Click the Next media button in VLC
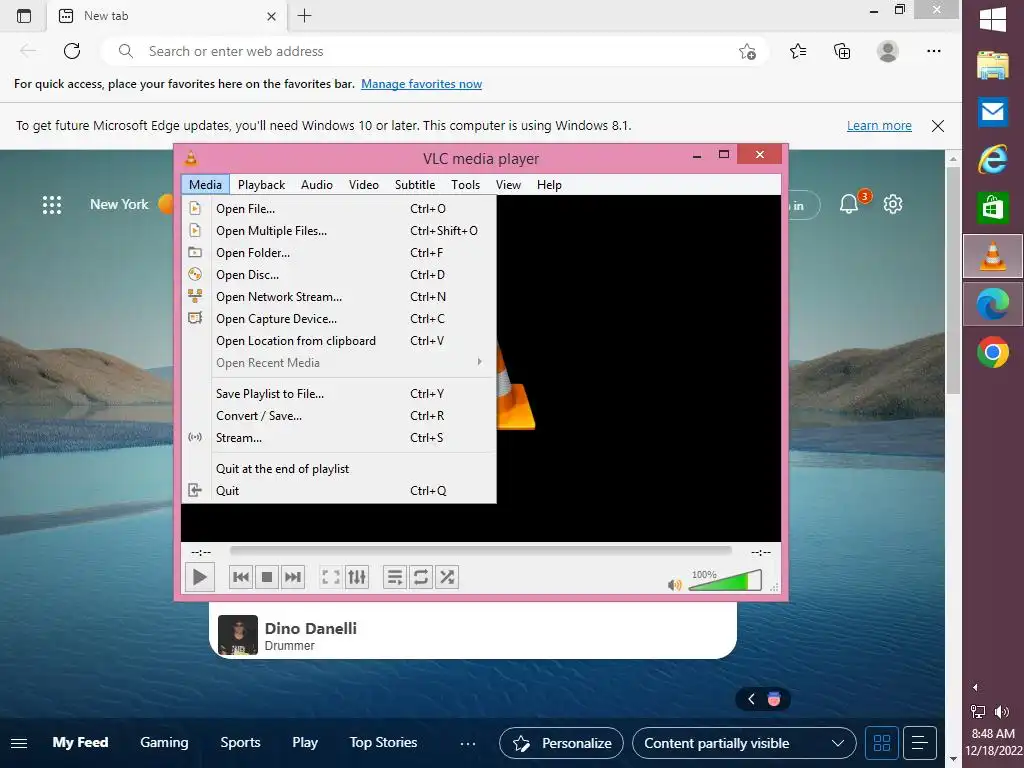Image resolution: width=1024 pixels, height=768 pixels. [x=293, y=577]
